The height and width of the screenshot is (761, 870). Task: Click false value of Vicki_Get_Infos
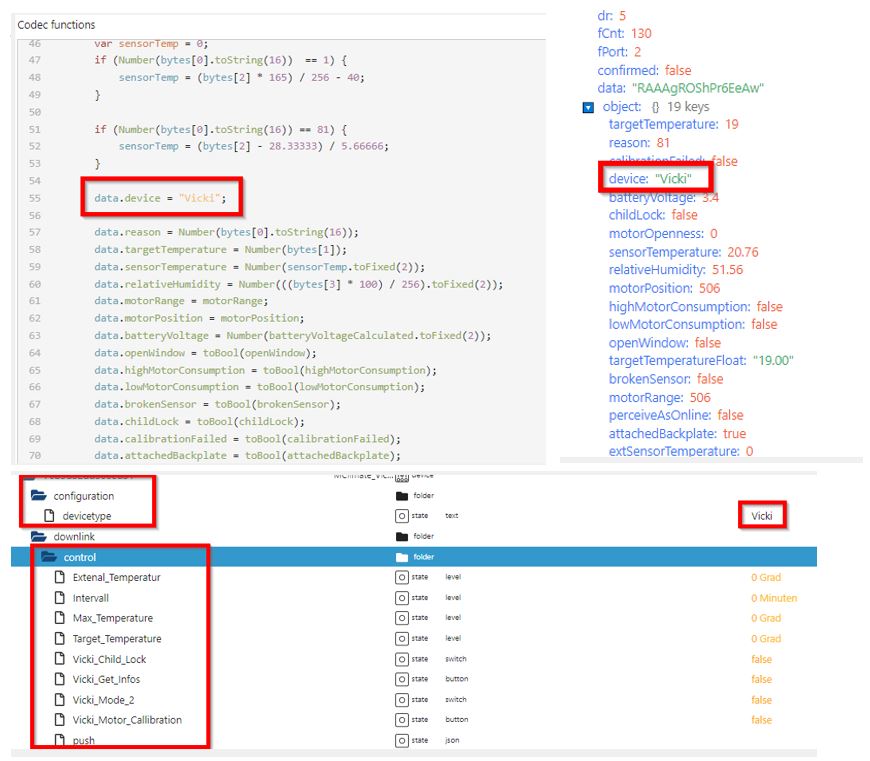(x=761, y=679)
